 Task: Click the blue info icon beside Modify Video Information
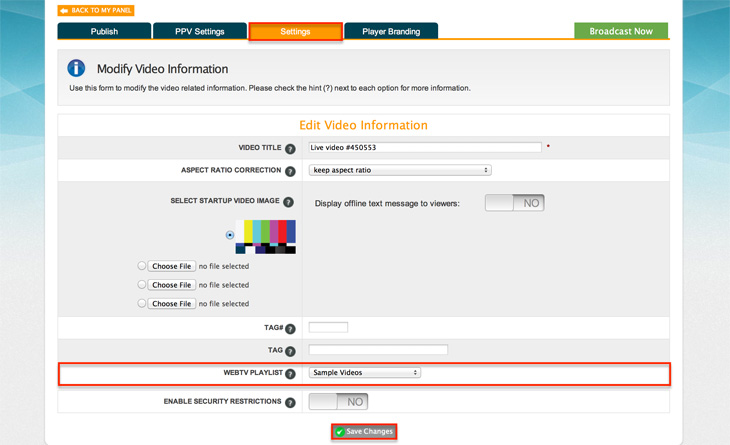[76, 68]
